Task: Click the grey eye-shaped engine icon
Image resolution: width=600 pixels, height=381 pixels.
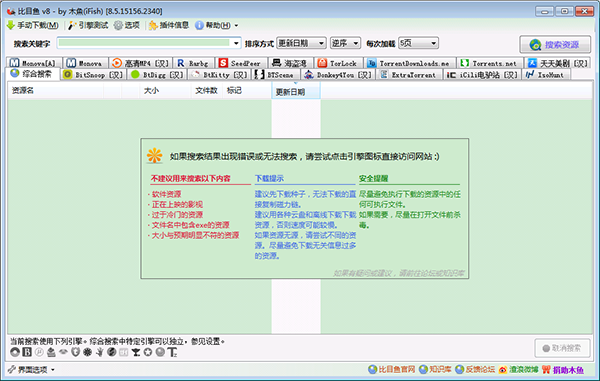Action: [64, 352]
